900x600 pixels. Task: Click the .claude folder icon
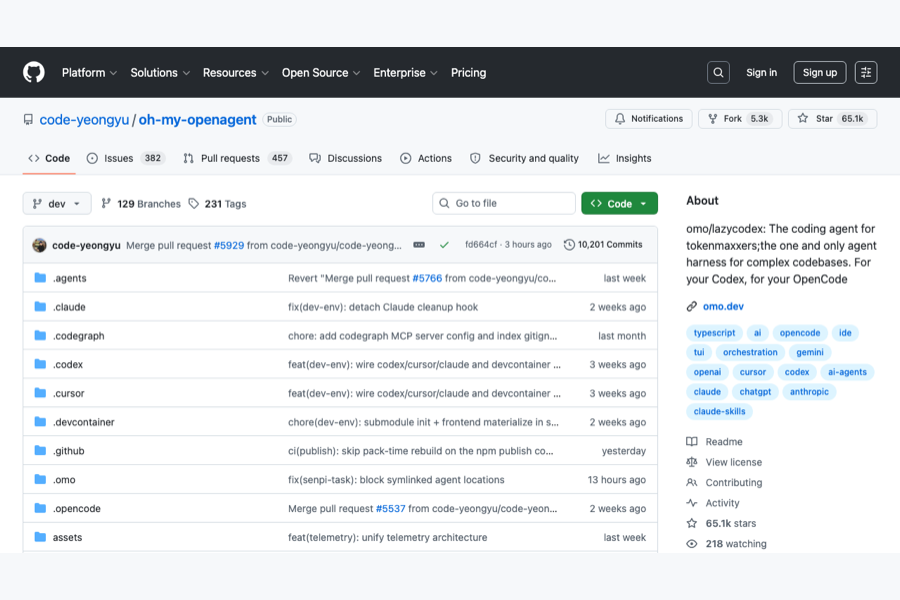pyautogui.click(x=40, y=307)
